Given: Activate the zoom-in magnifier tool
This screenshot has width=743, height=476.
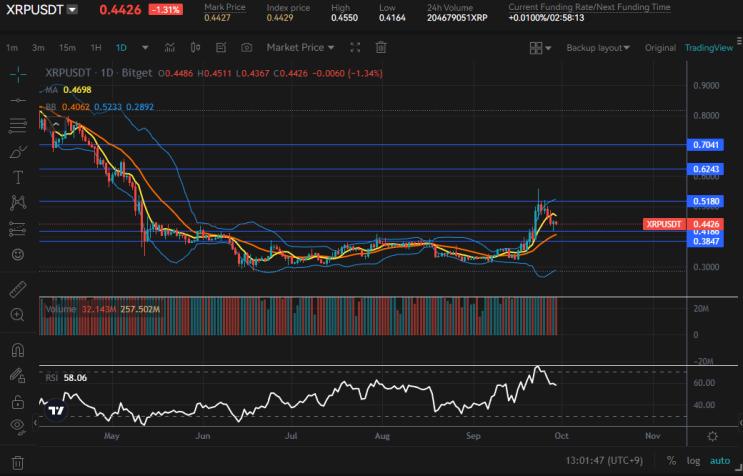Looking at the screenshot, I should coord(18,315).
